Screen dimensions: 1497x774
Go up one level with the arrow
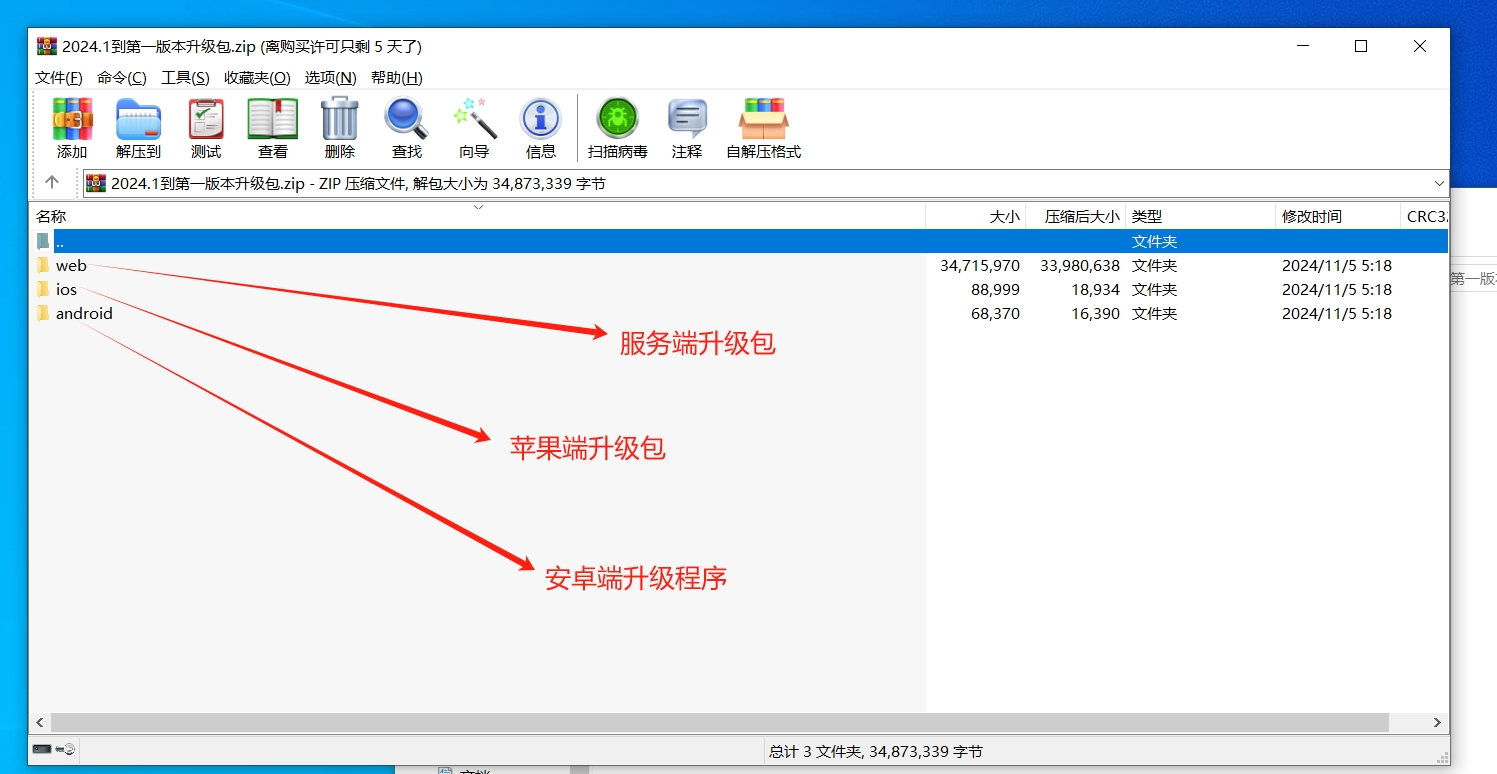point(52,183)
